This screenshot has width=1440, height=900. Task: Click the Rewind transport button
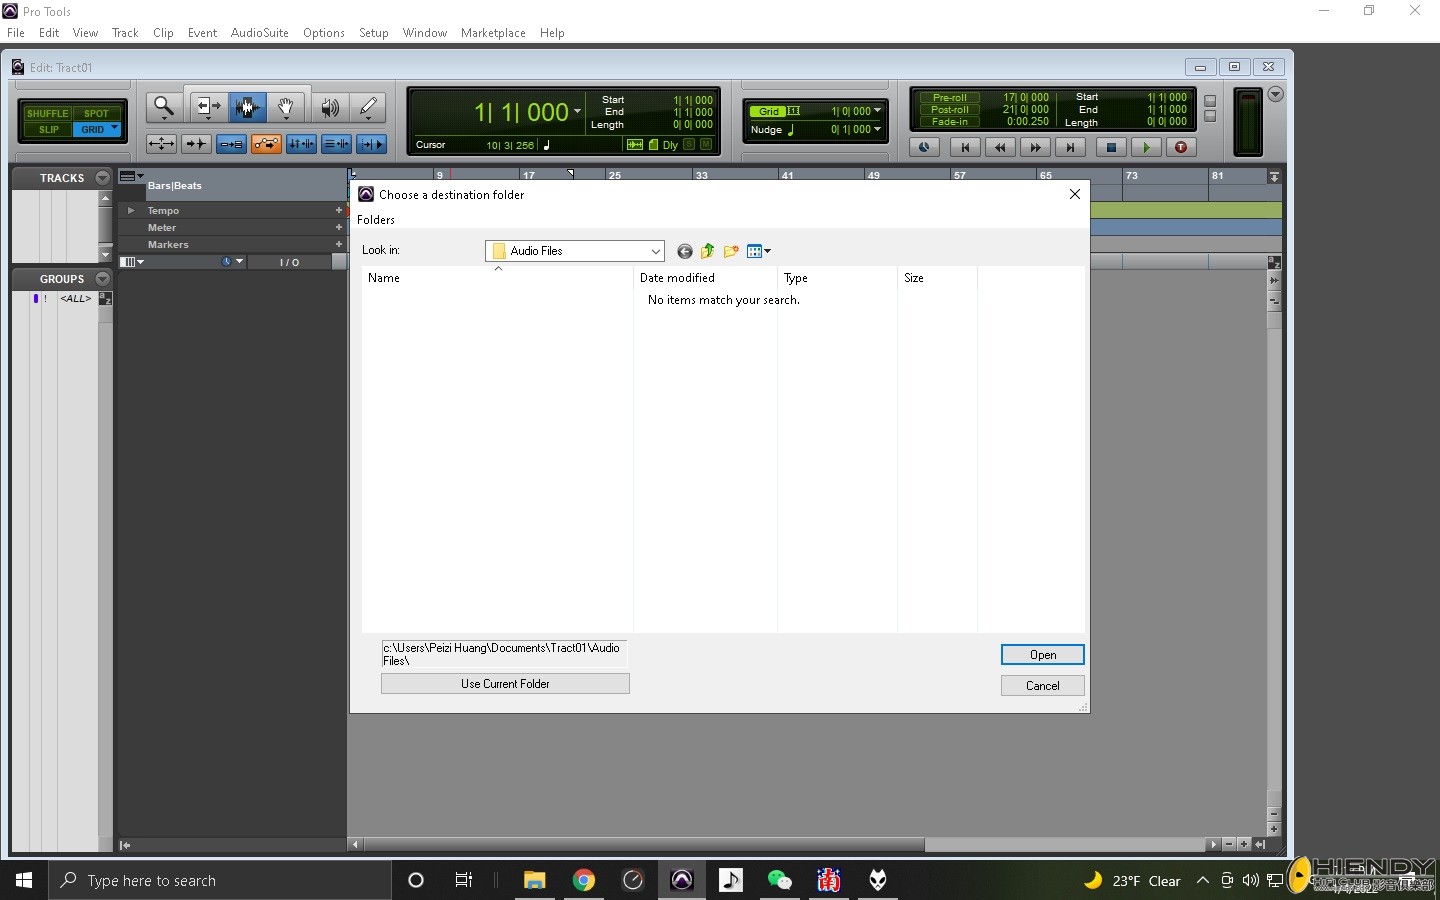pos(1000,147)
